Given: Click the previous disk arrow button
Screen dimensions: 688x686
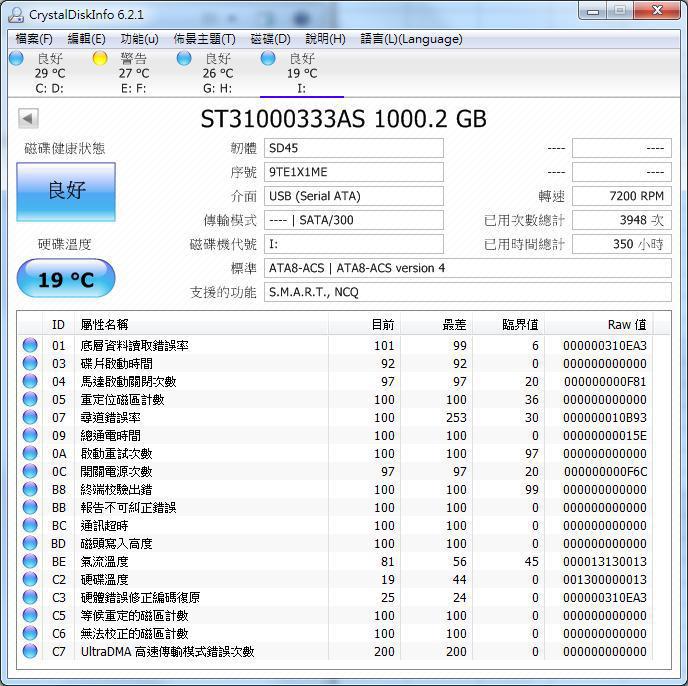Looking at the screenshot, I should pos(28,118).
